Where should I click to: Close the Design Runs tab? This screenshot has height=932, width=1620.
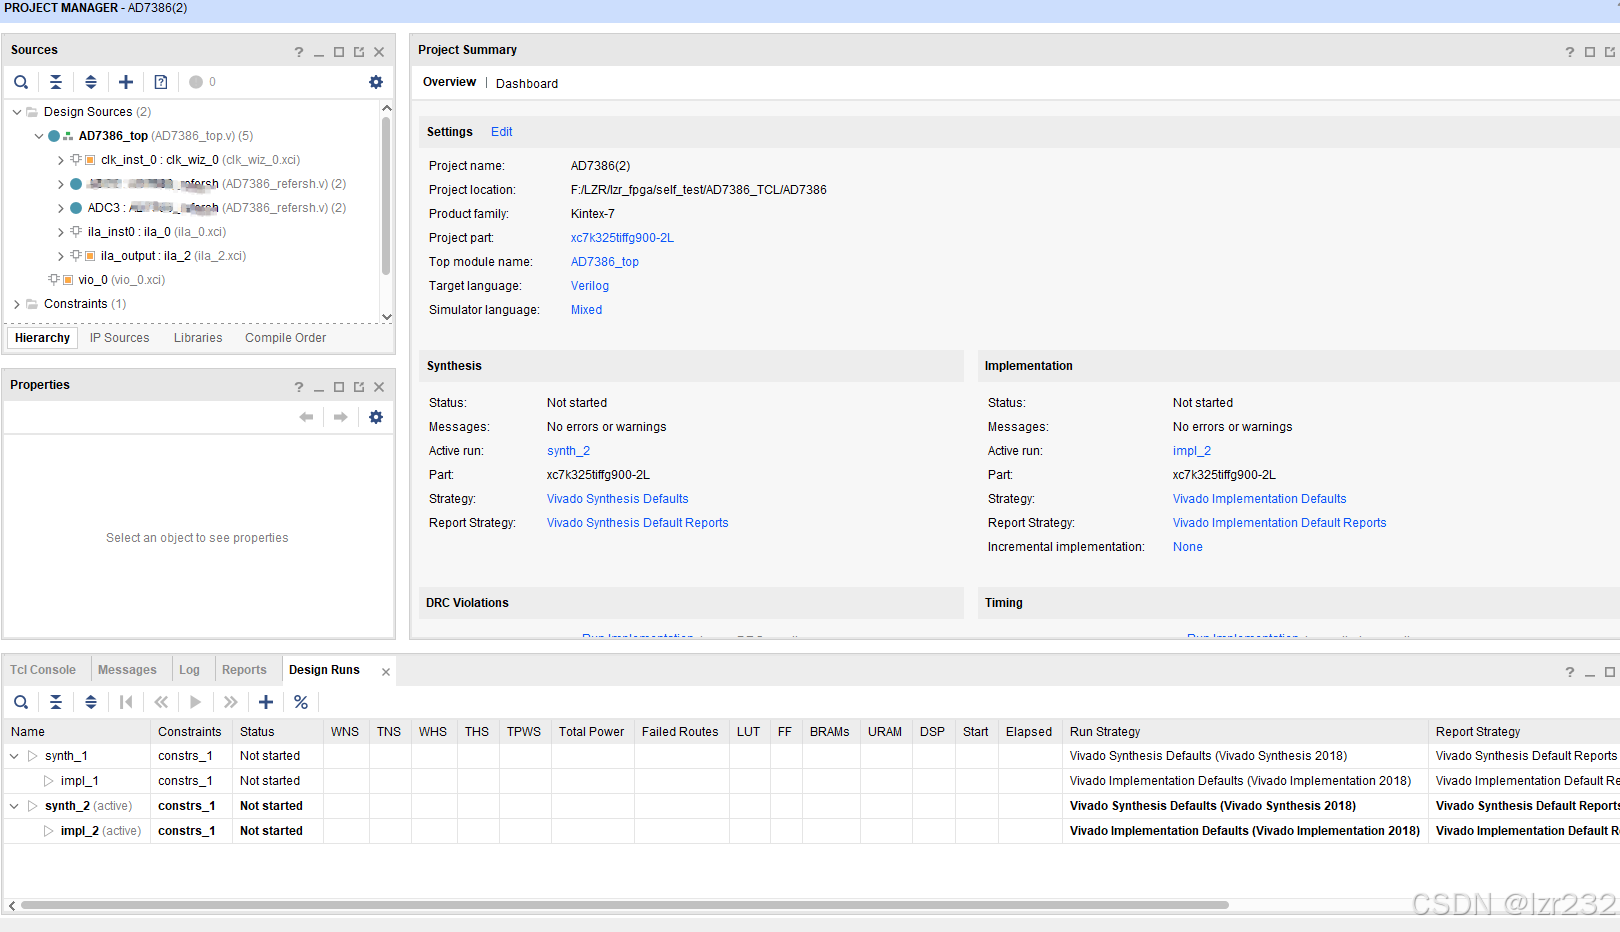tap(386, 672)
